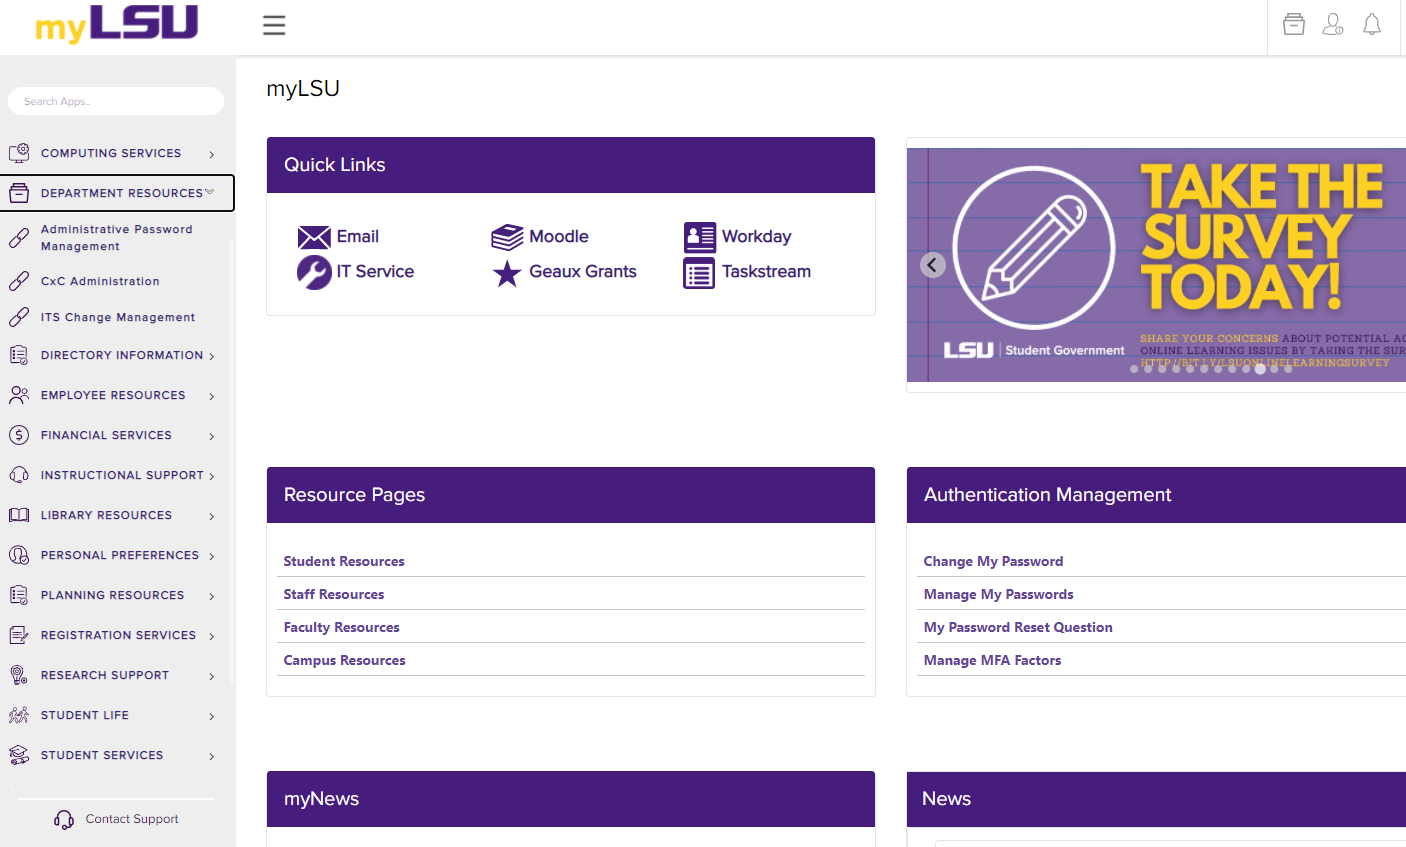This screenshot has width=1406, height=847.
Task: Click the Geaux Grants star icon
Action: 507,273
